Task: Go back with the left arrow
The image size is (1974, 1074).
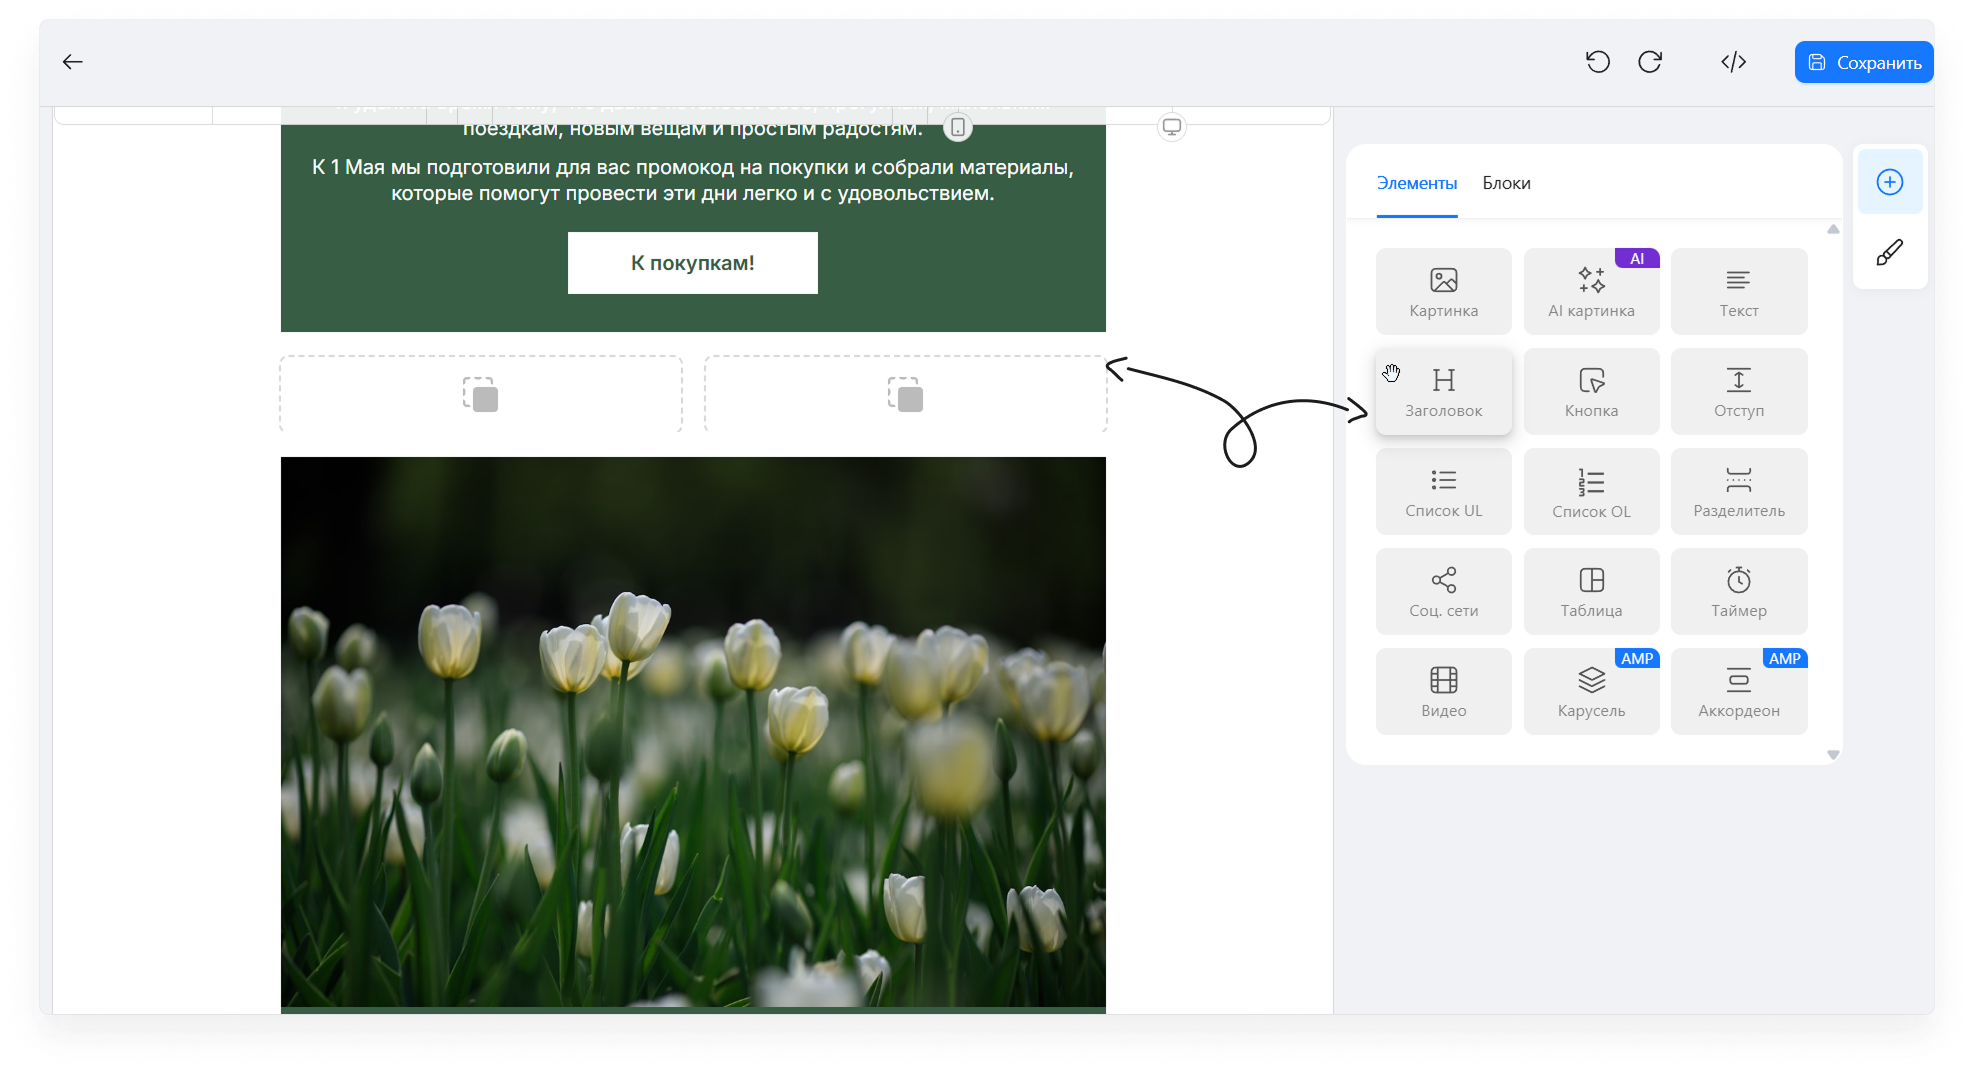Action: (x=72, y=62)
